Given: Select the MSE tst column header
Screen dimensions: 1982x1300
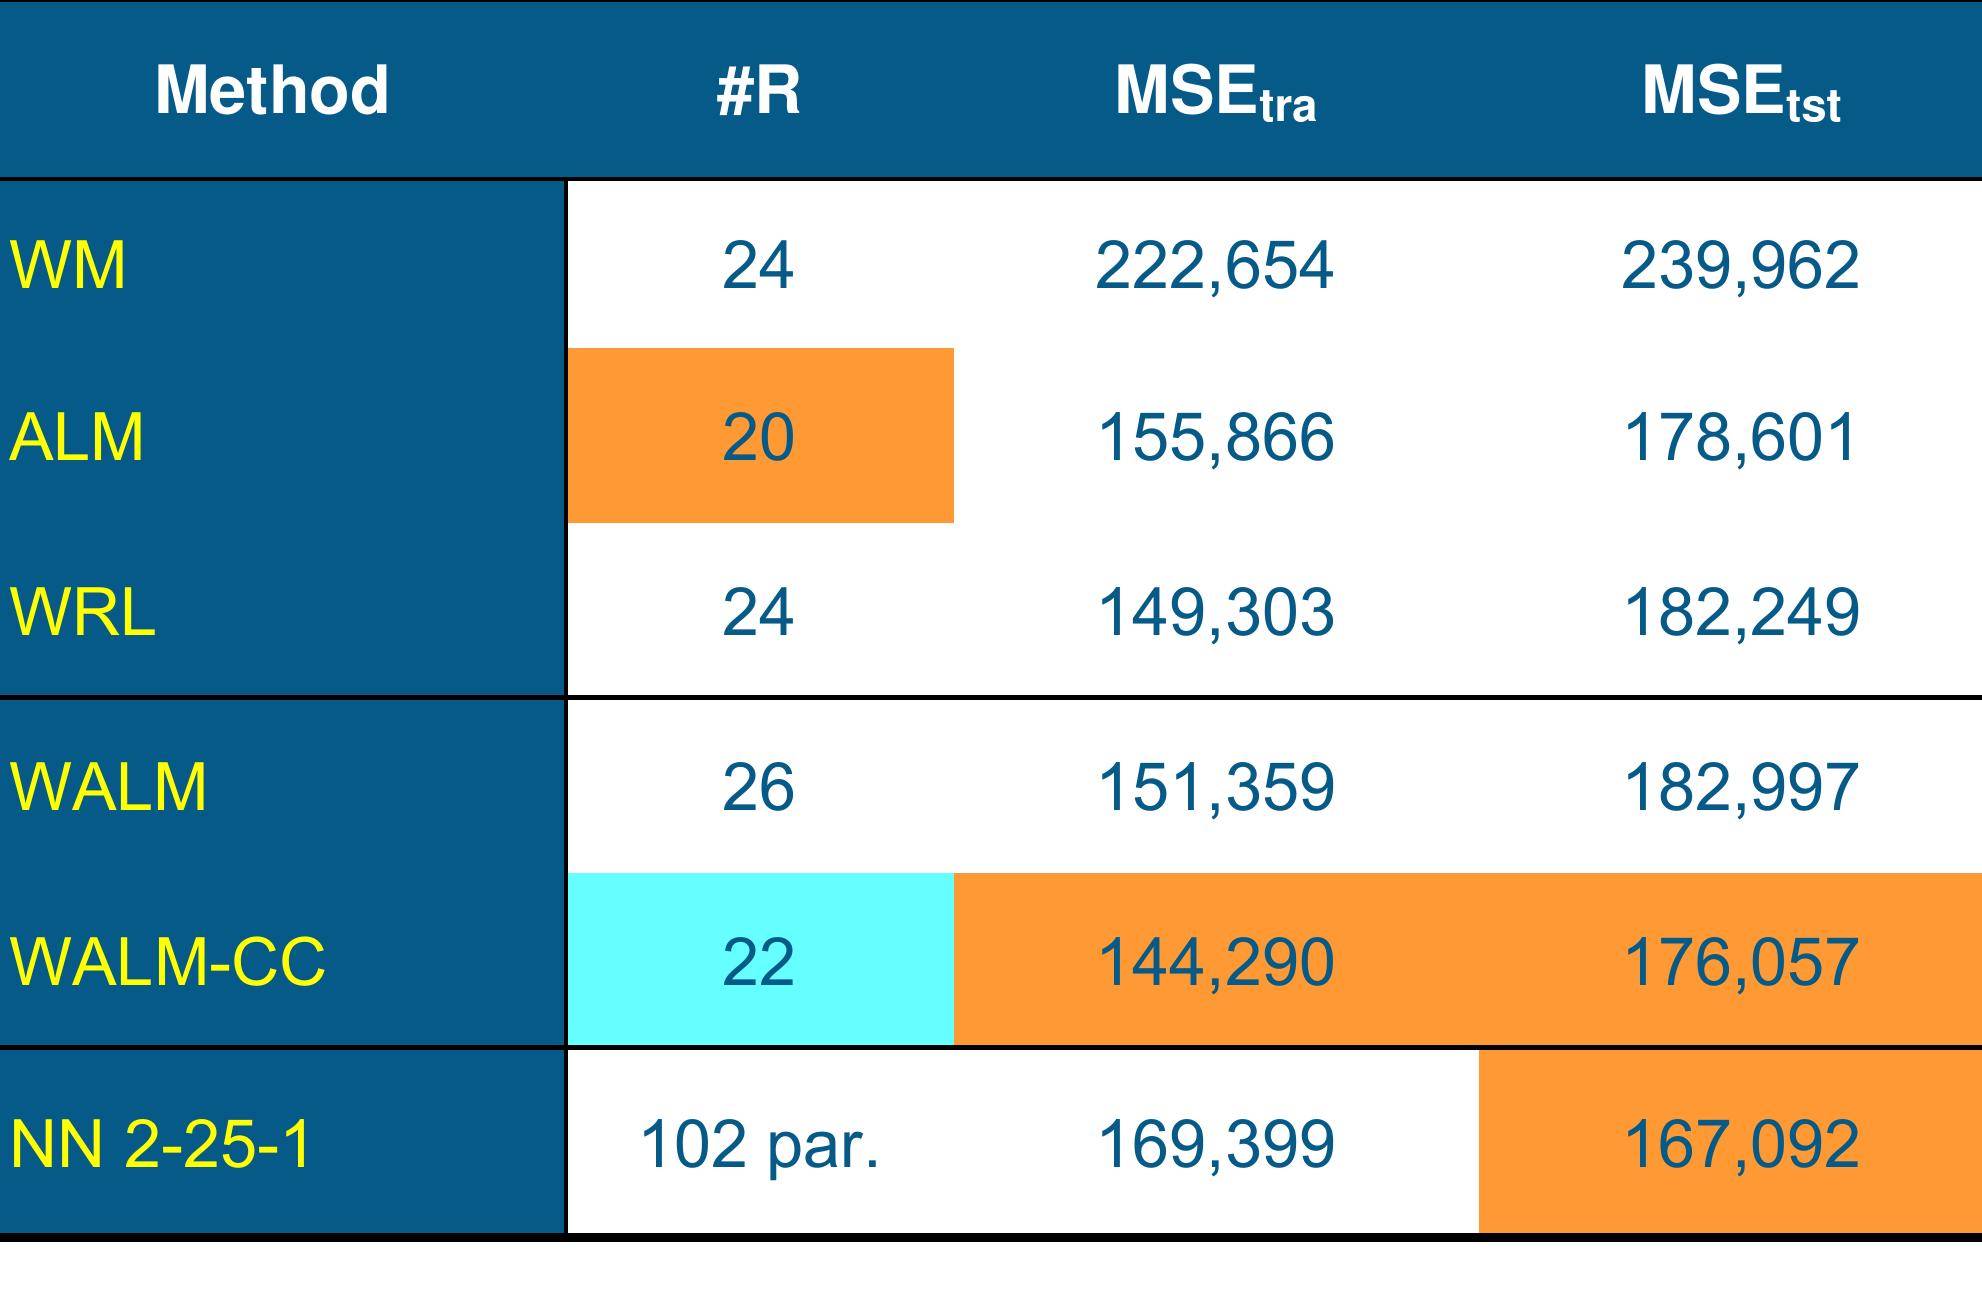Looking at the screenshot, I should click(x=1740, y=93).
